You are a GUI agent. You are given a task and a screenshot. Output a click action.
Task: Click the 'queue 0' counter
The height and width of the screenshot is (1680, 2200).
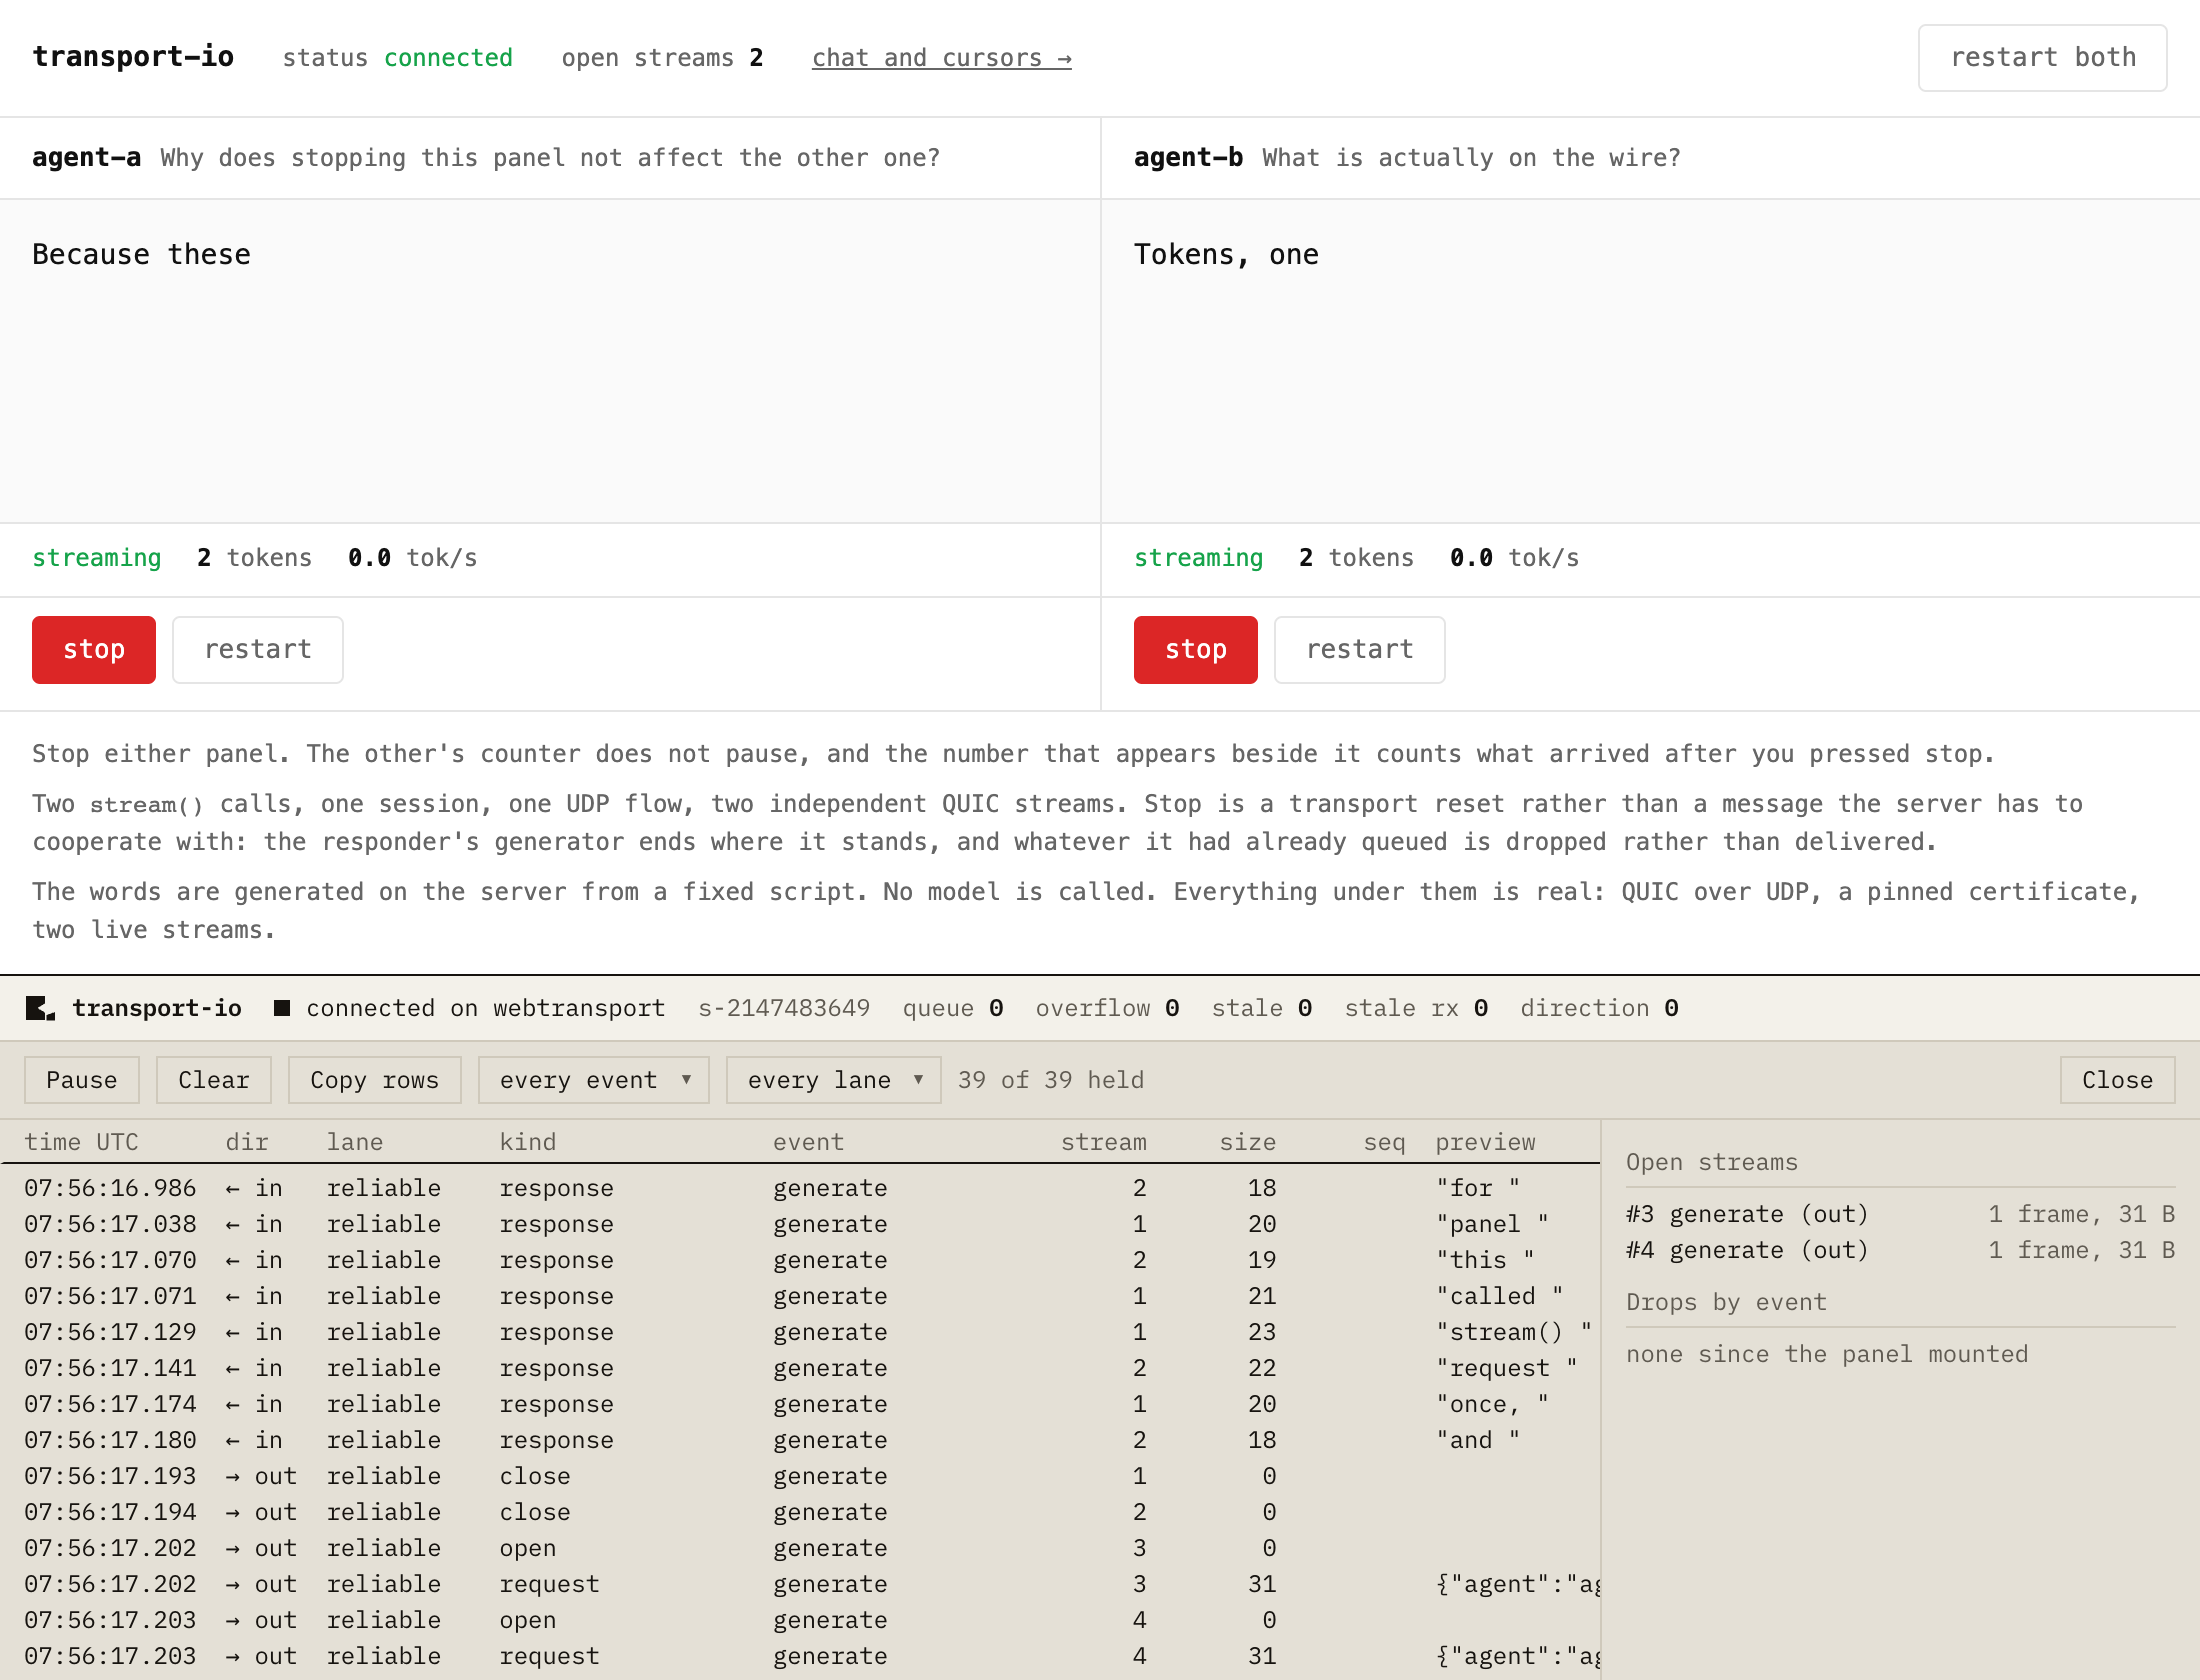pos(953,1008)
